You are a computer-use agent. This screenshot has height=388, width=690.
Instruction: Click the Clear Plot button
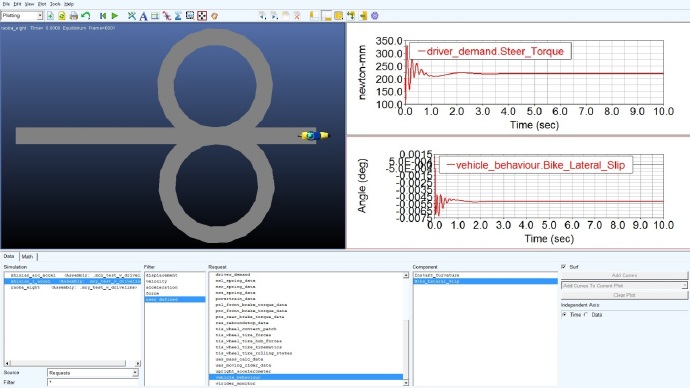(624, 295)
